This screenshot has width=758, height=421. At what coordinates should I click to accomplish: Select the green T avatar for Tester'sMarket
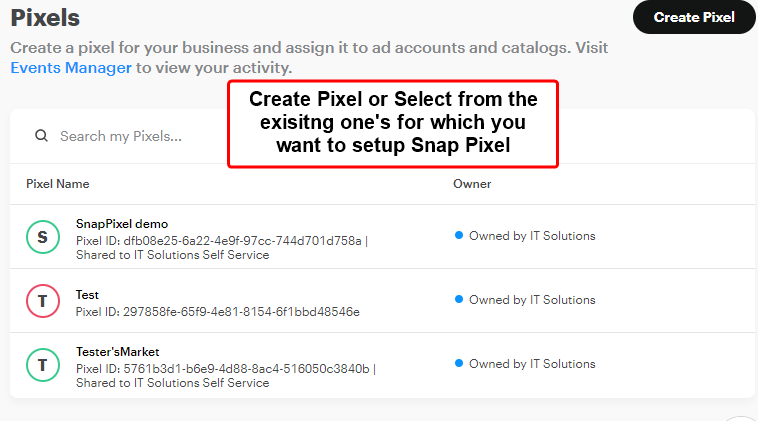coord(43,365)
